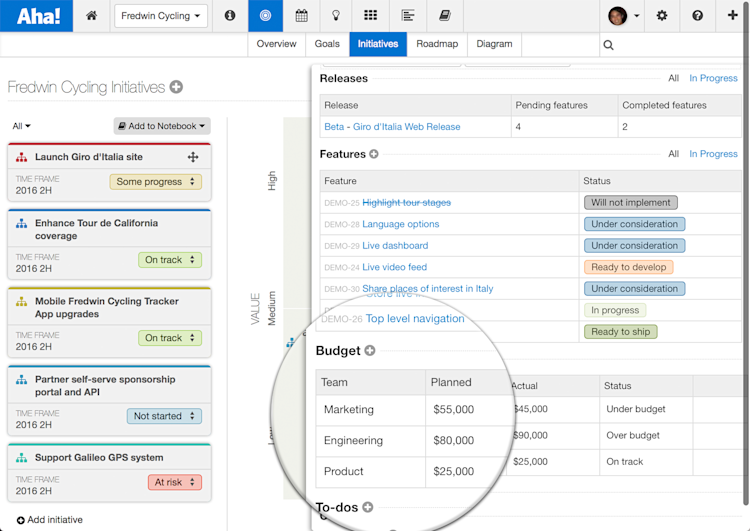Click the Ready to develop status badge
The height and width of the screenshot is (531, 750).
pyautogui.click(x=629, y=267)
